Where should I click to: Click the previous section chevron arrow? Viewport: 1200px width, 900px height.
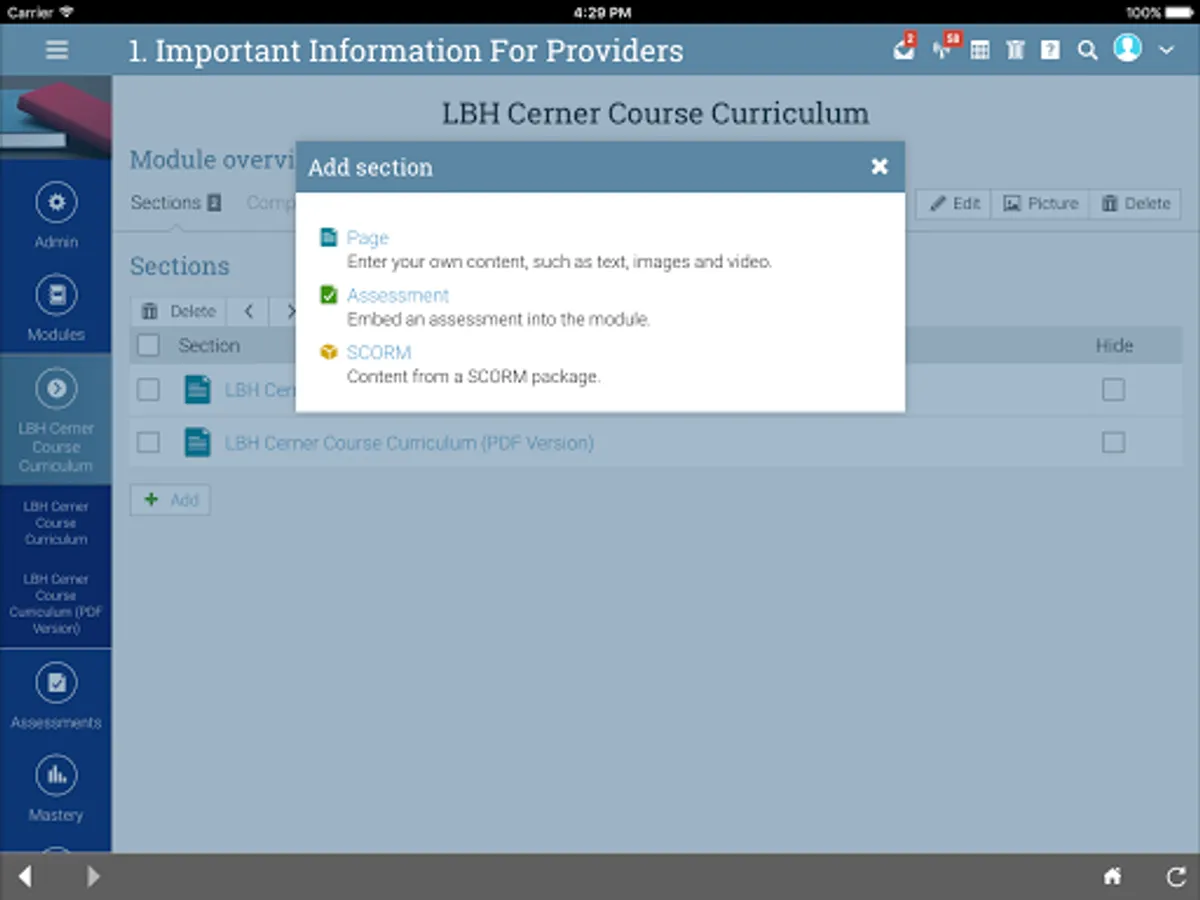248,312
